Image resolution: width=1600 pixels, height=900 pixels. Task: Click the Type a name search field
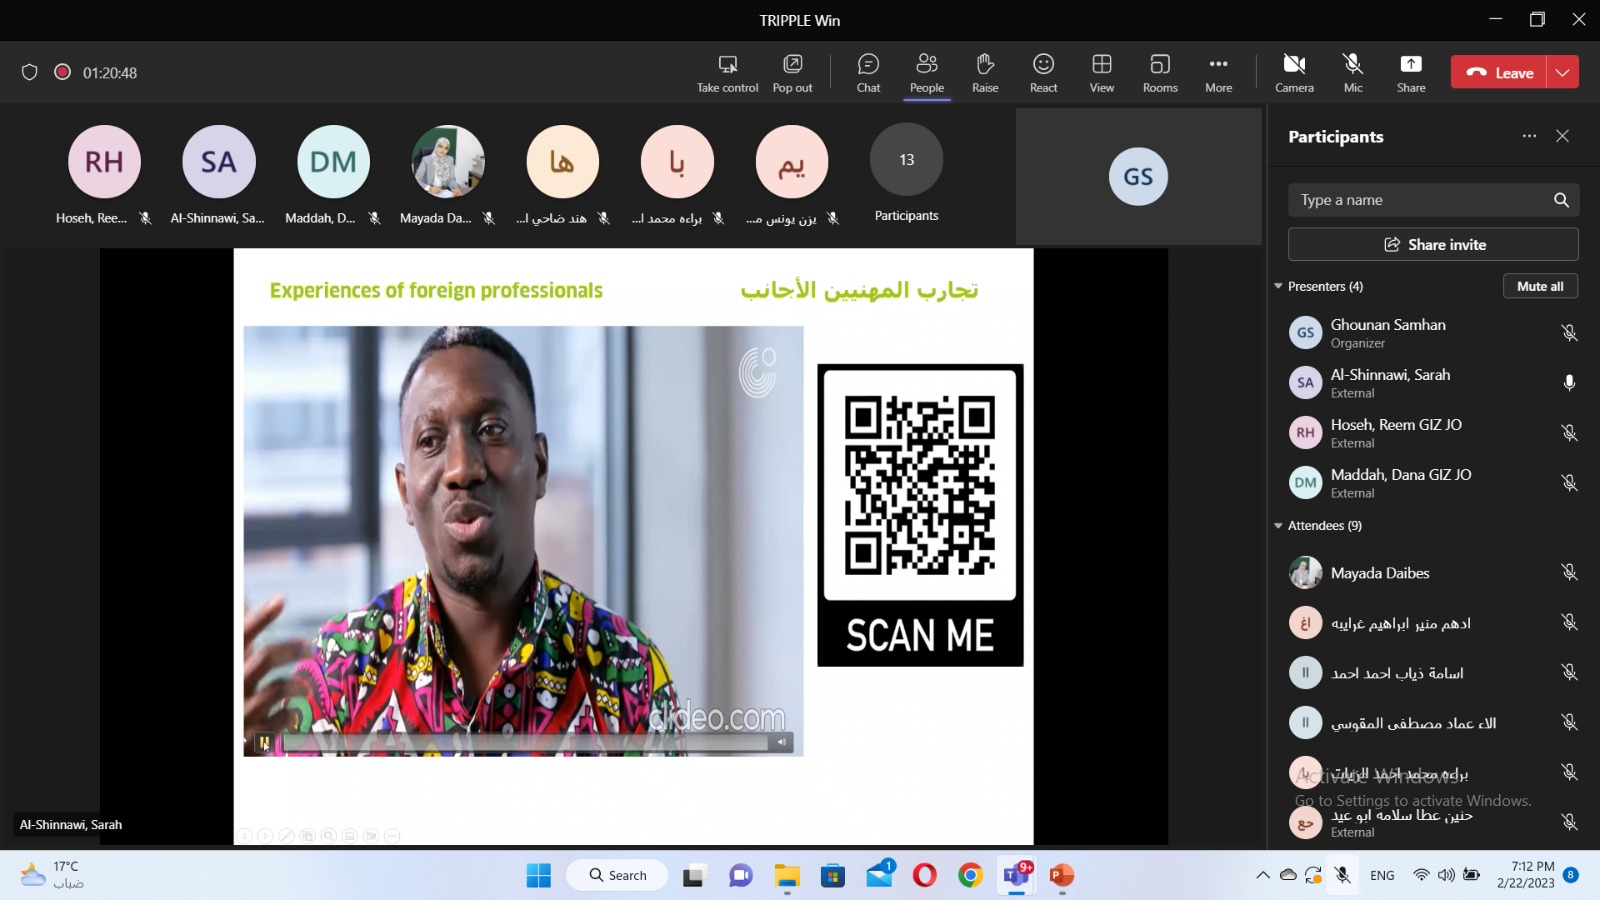(1420, 200)
